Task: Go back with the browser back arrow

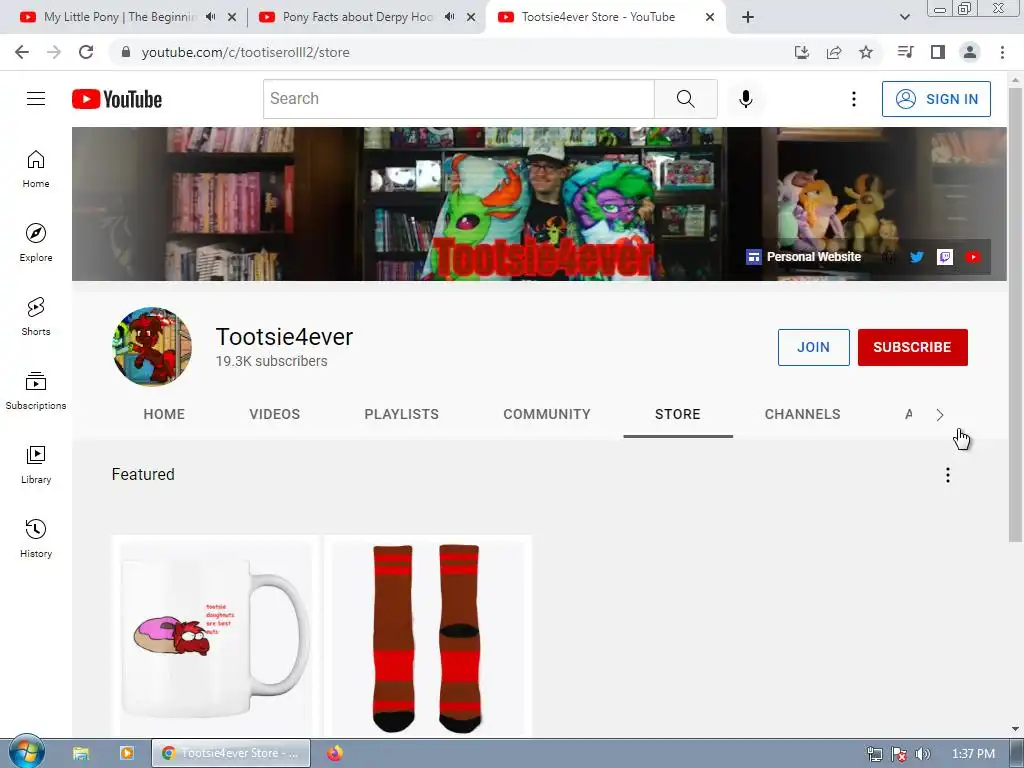Action: tap(22, 52)
